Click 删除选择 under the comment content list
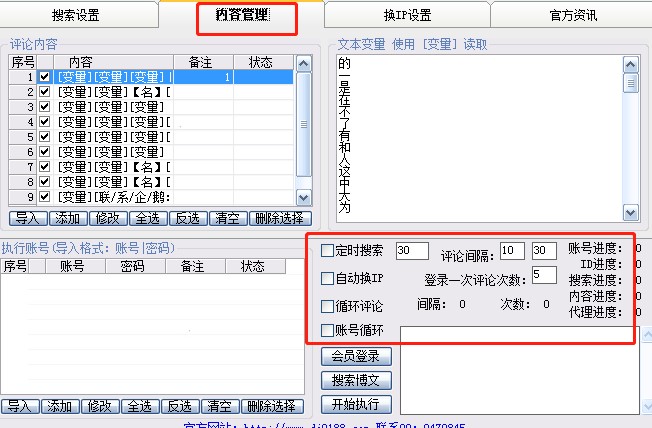The height and width of the screenshot is (428, 652). [x=280, y=218]
